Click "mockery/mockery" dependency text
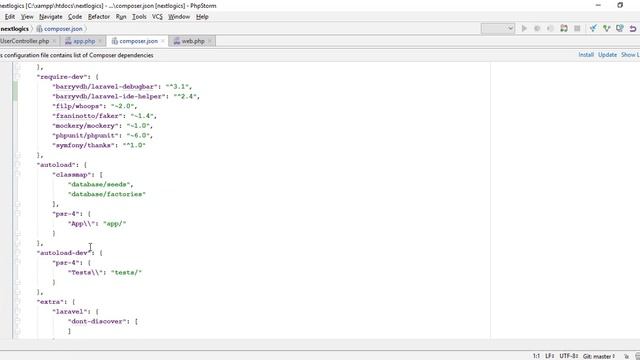Viewport: 640px width, 360px height. pyautogui.click(x=85, y=126)
